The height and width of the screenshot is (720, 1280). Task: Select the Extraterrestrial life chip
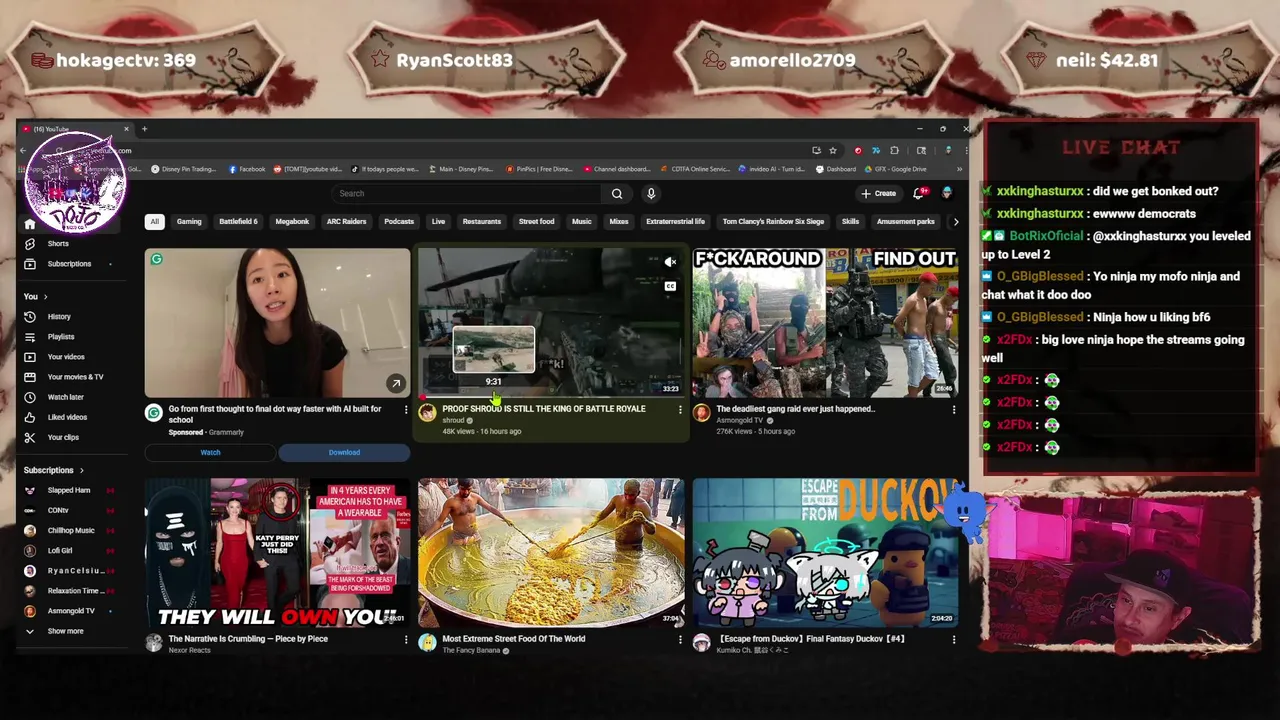pyautogui.click(x=675, y=222)
